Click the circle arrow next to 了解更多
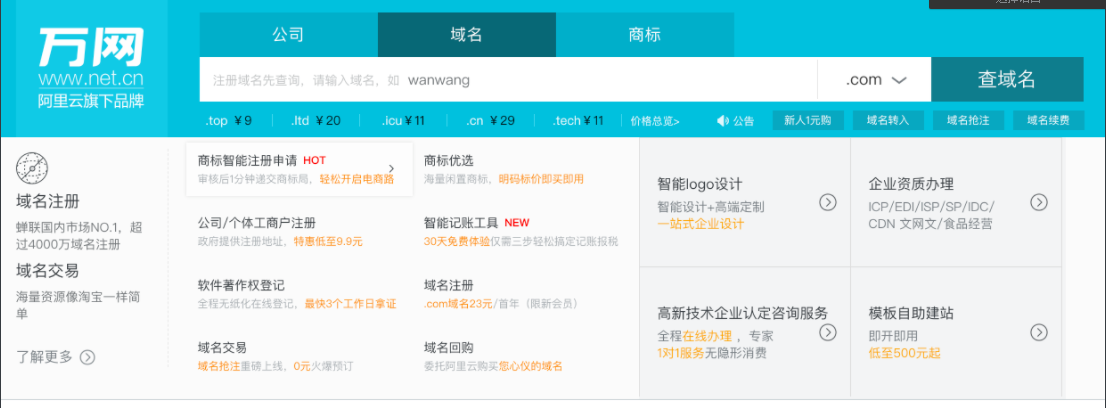Viewport: 1106px width, 408px height. point(87,357)
